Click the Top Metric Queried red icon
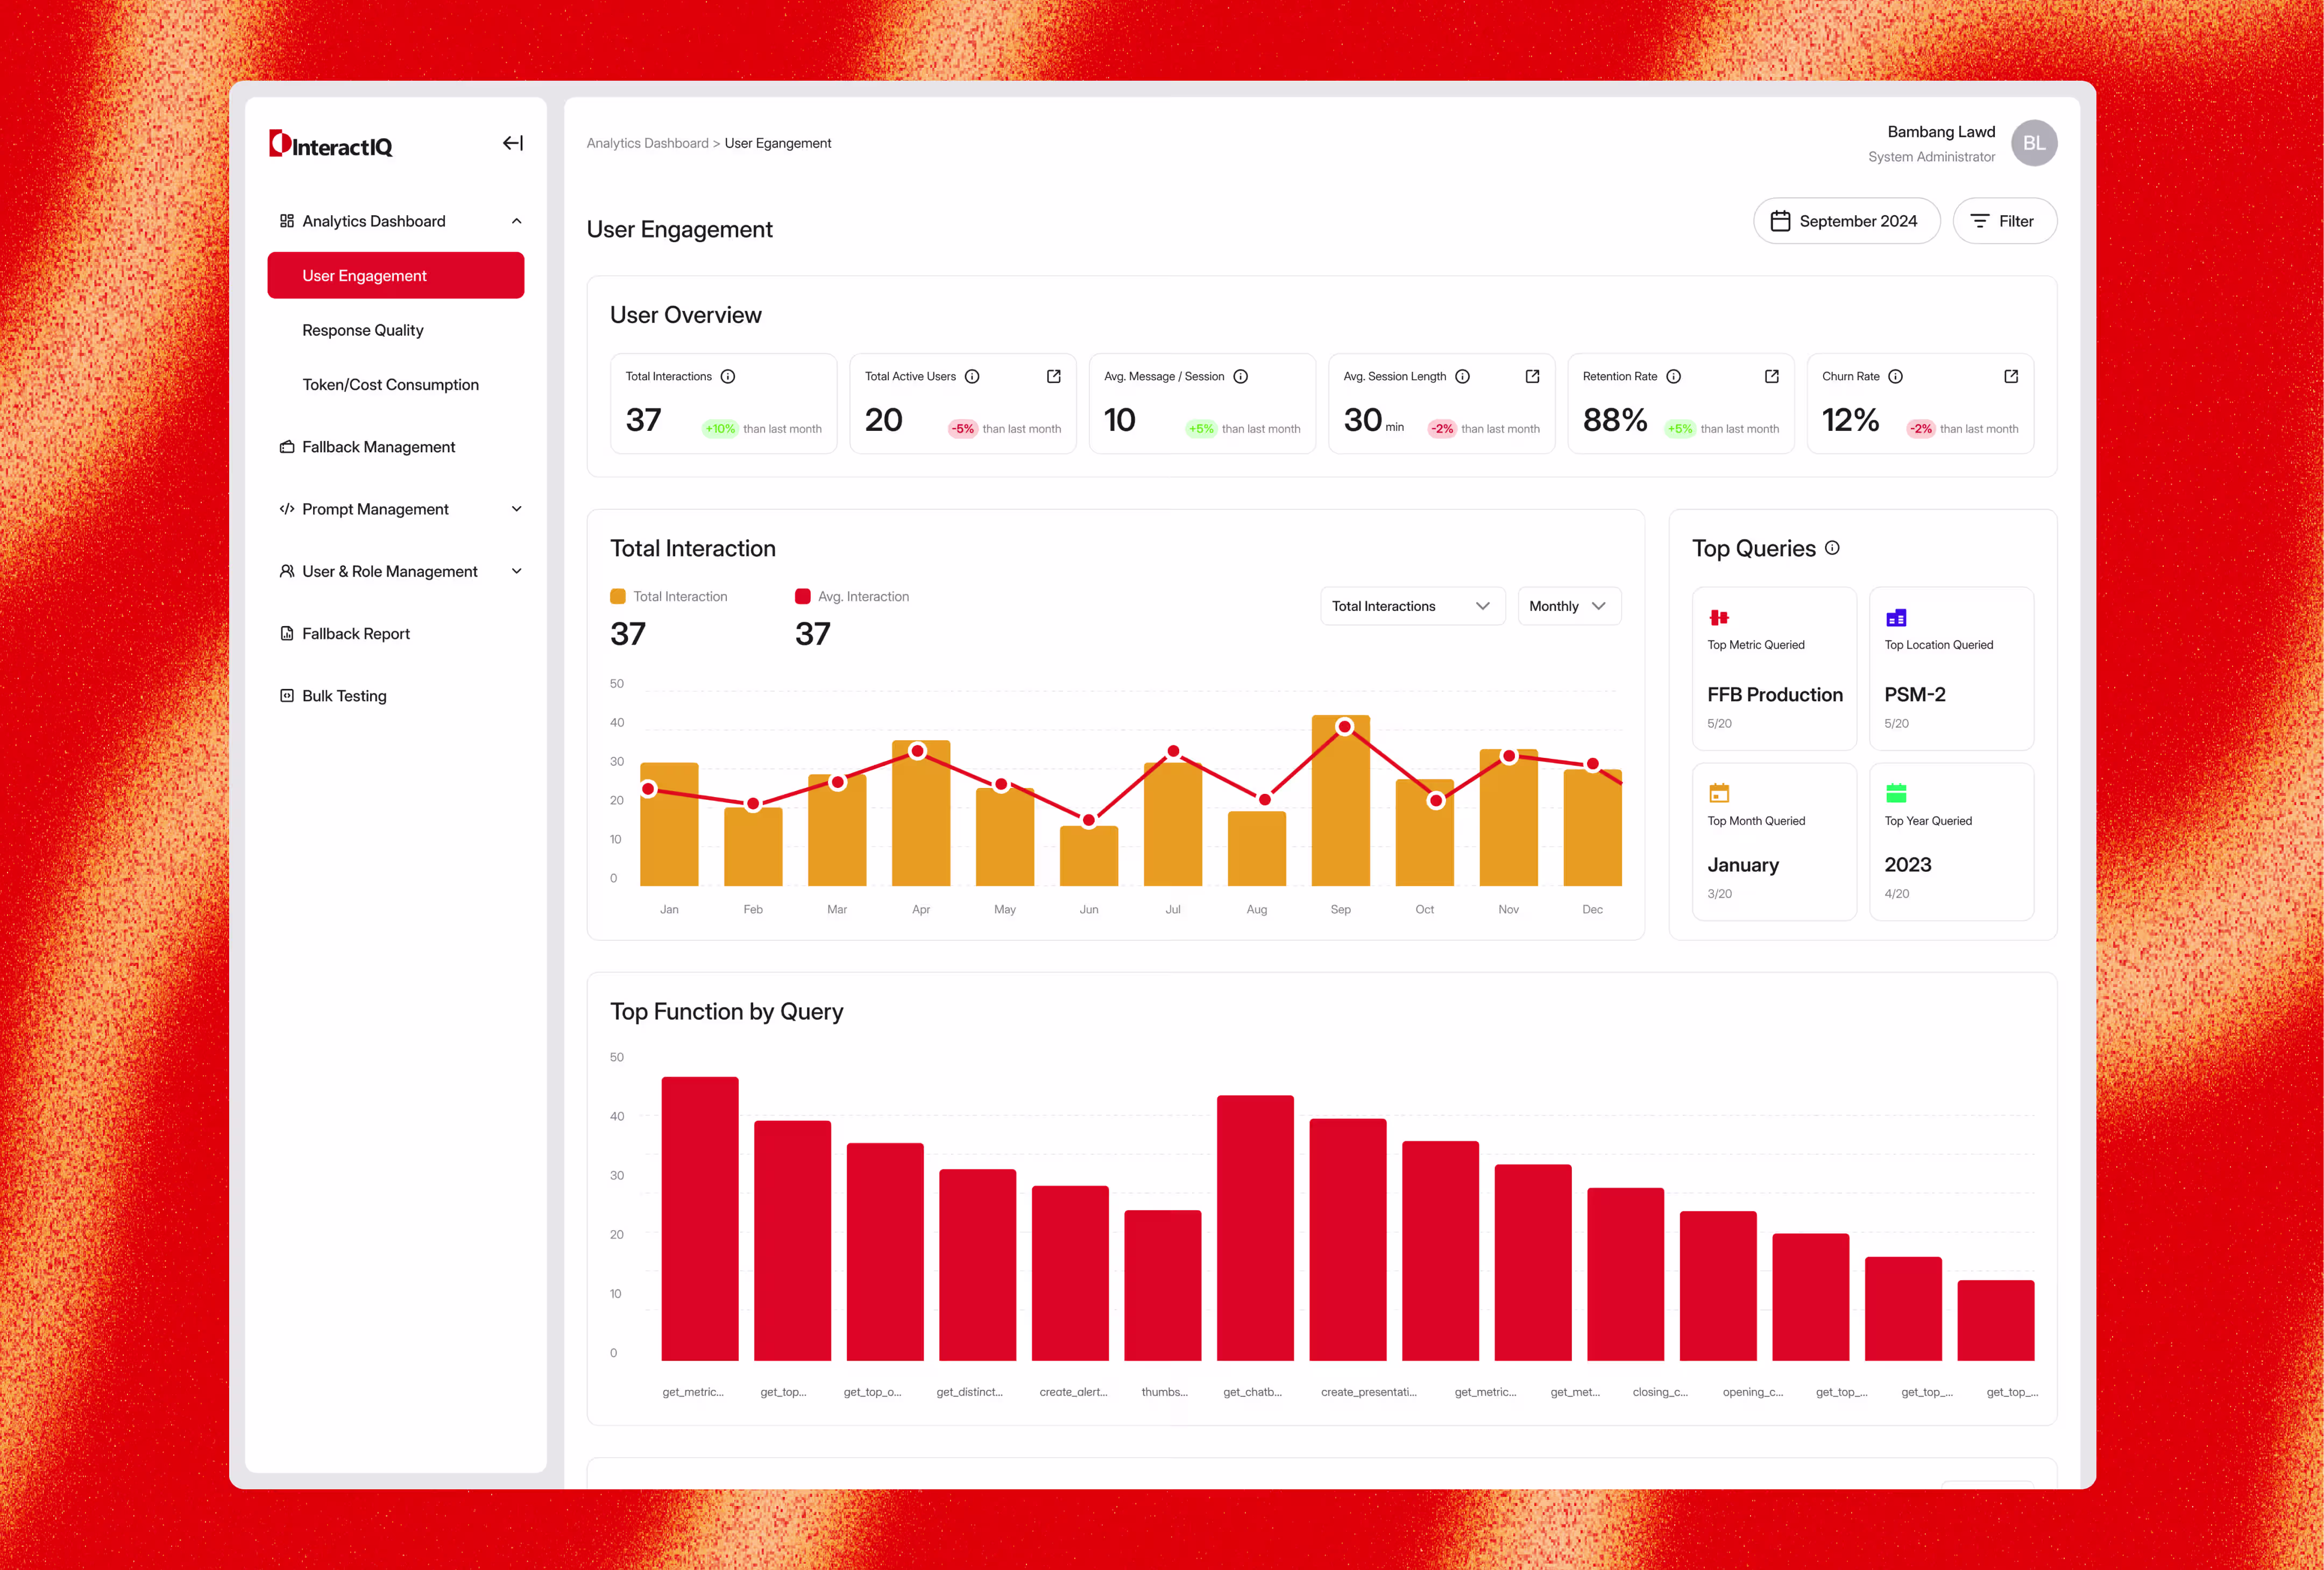 (x=1719, y=617)
